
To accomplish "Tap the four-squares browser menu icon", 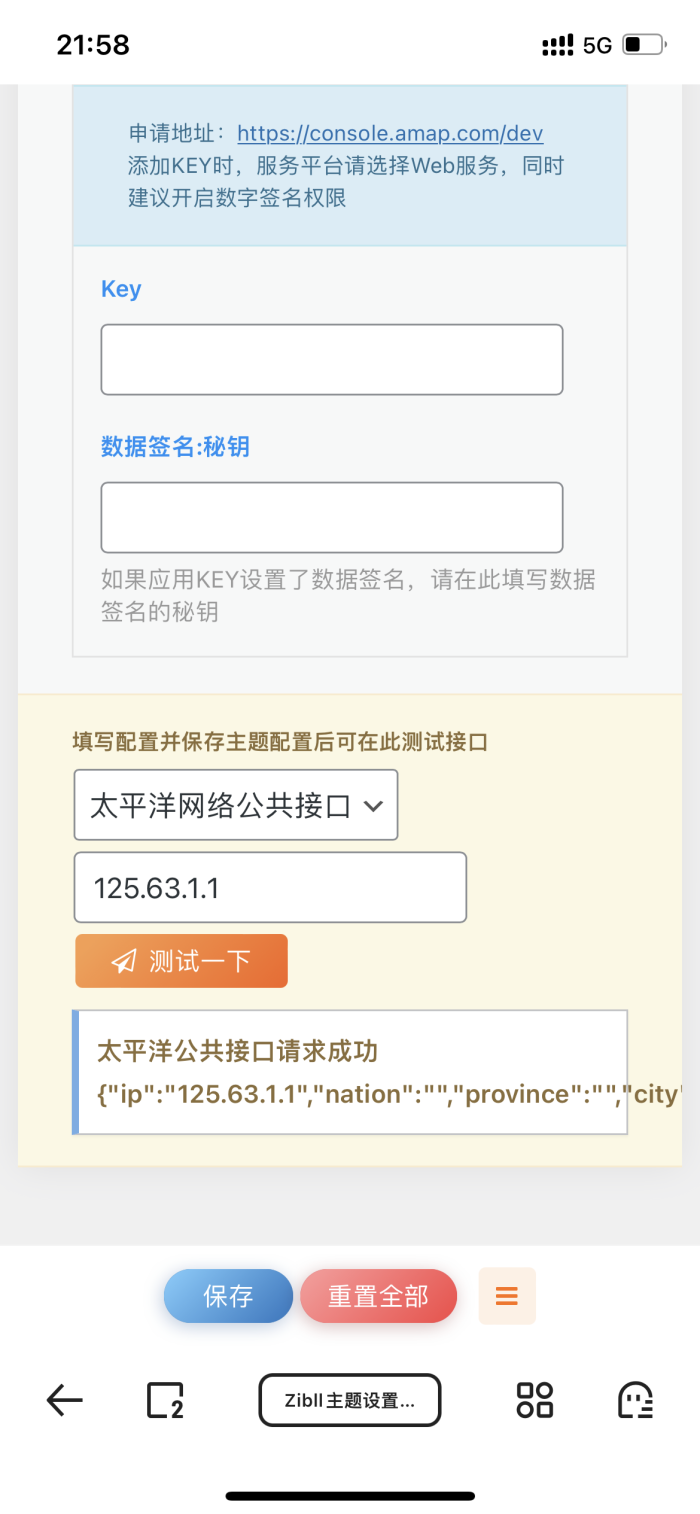I will point(533,1399).
